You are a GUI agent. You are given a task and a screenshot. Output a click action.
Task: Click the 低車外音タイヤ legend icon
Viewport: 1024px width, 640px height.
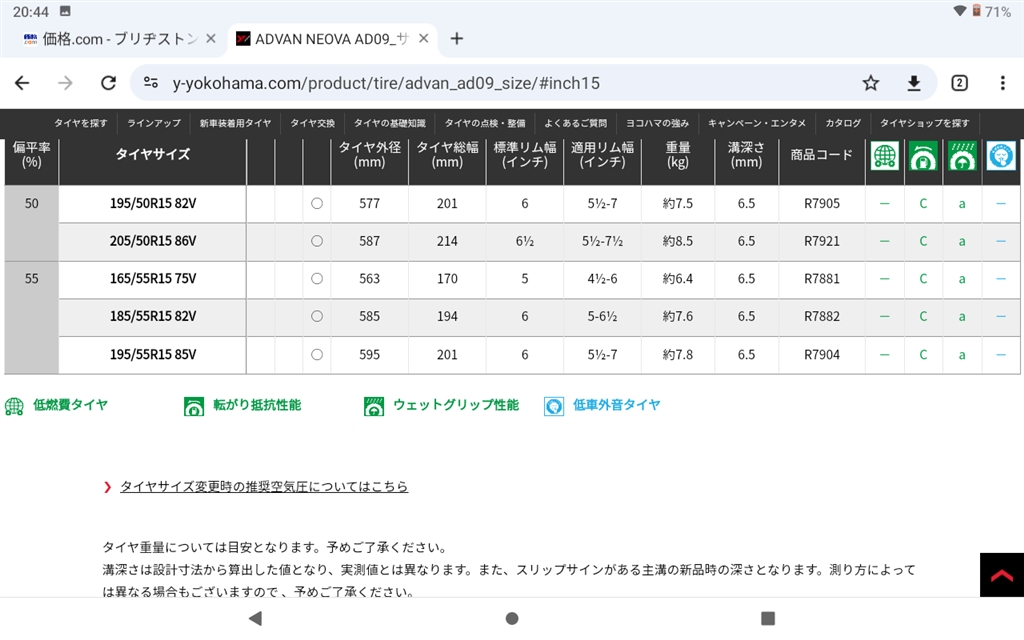[554, 406]
